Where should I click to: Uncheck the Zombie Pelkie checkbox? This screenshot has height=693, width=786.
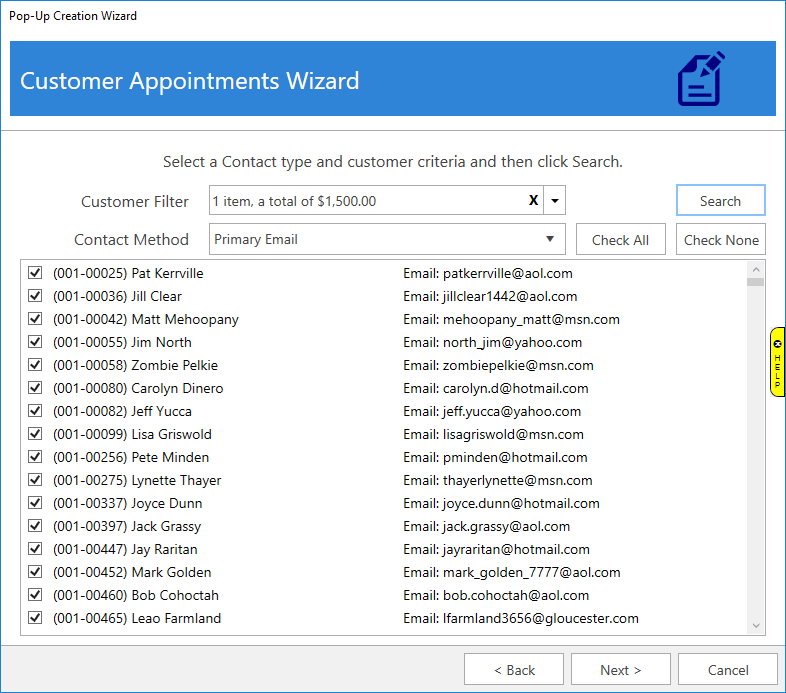click(36, 365)
